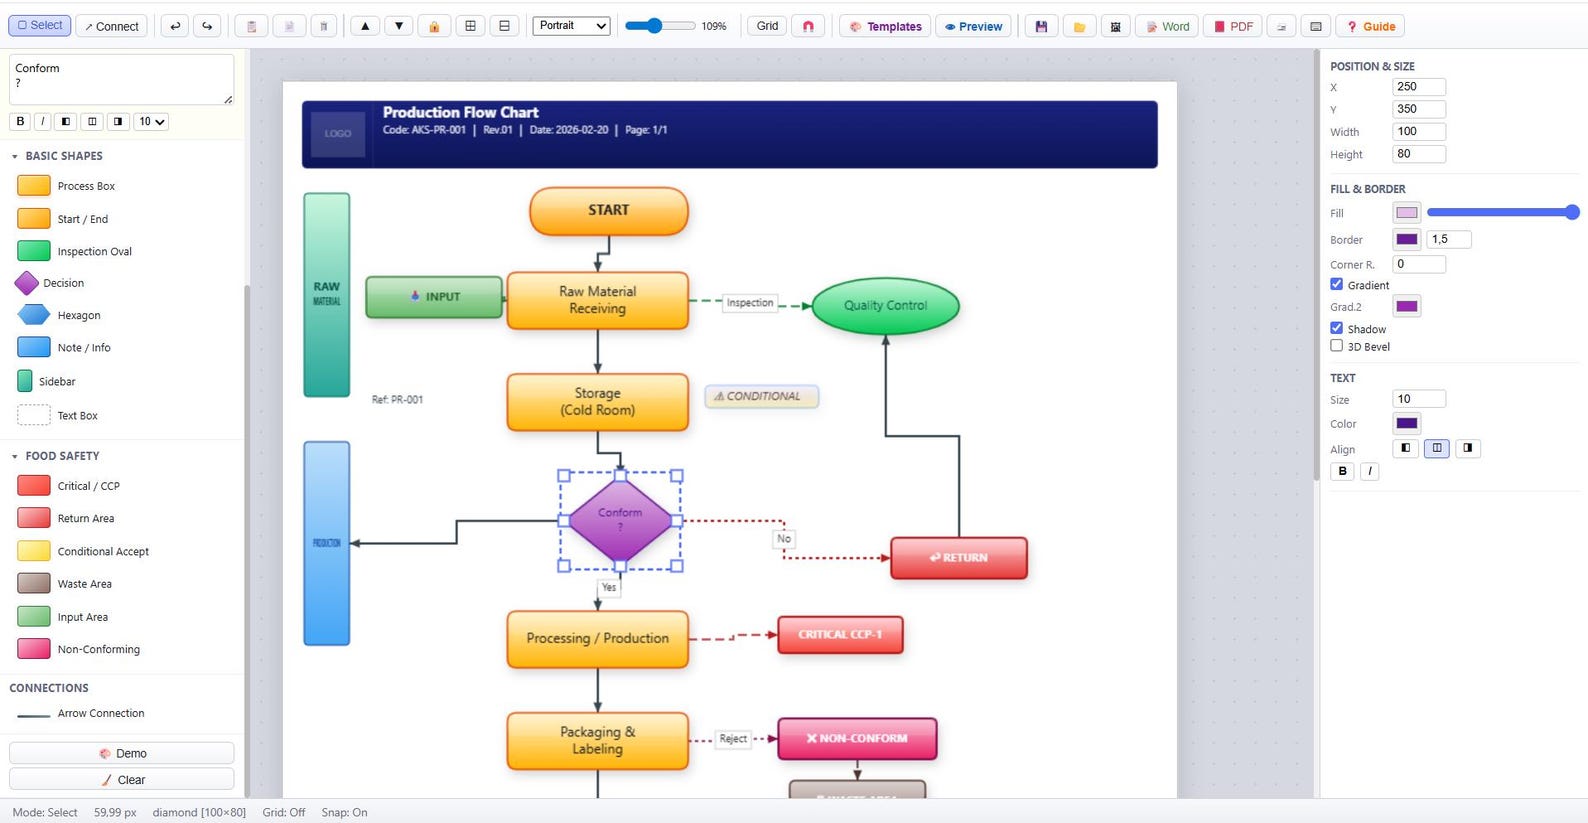Click the clipboard paste icon in toolbar
This screenshot has width=1588, height=823.
click(x=251, y=26)
